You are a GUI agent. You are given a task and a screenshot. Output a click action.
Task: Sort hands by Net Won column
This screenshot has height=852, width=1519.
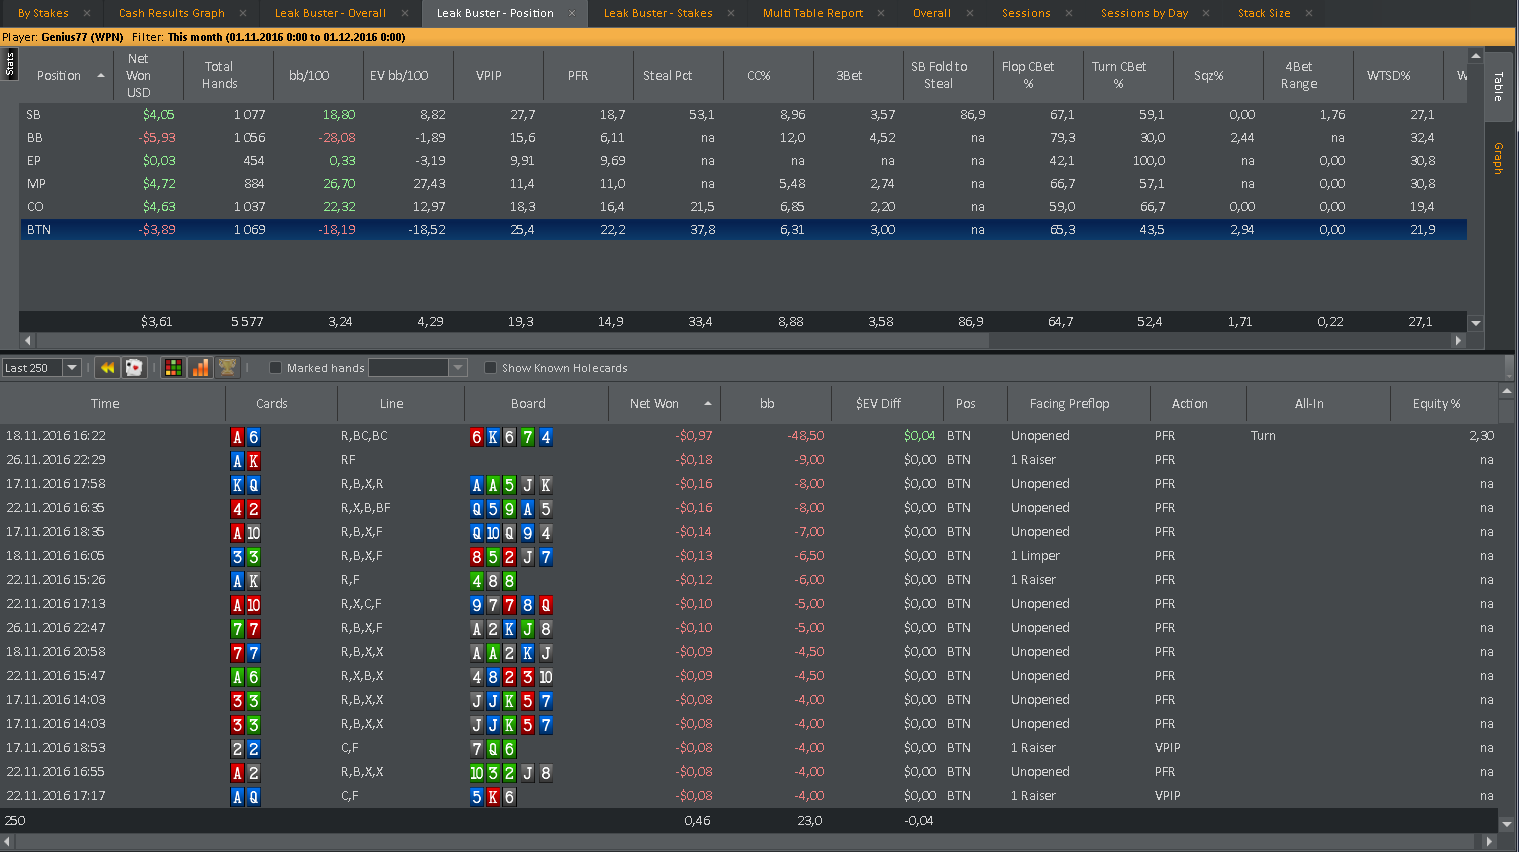[654, 404]
